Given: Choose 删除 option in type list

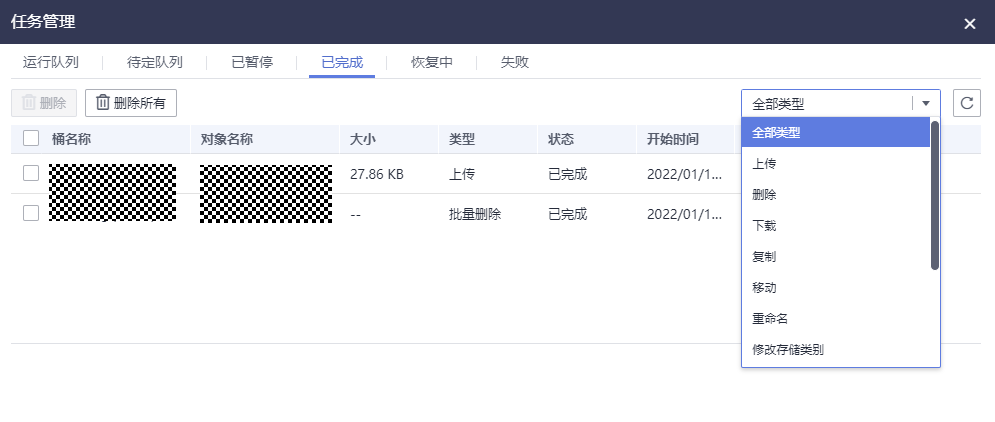Looking at the screenshot, I should [x=836, y=195].
